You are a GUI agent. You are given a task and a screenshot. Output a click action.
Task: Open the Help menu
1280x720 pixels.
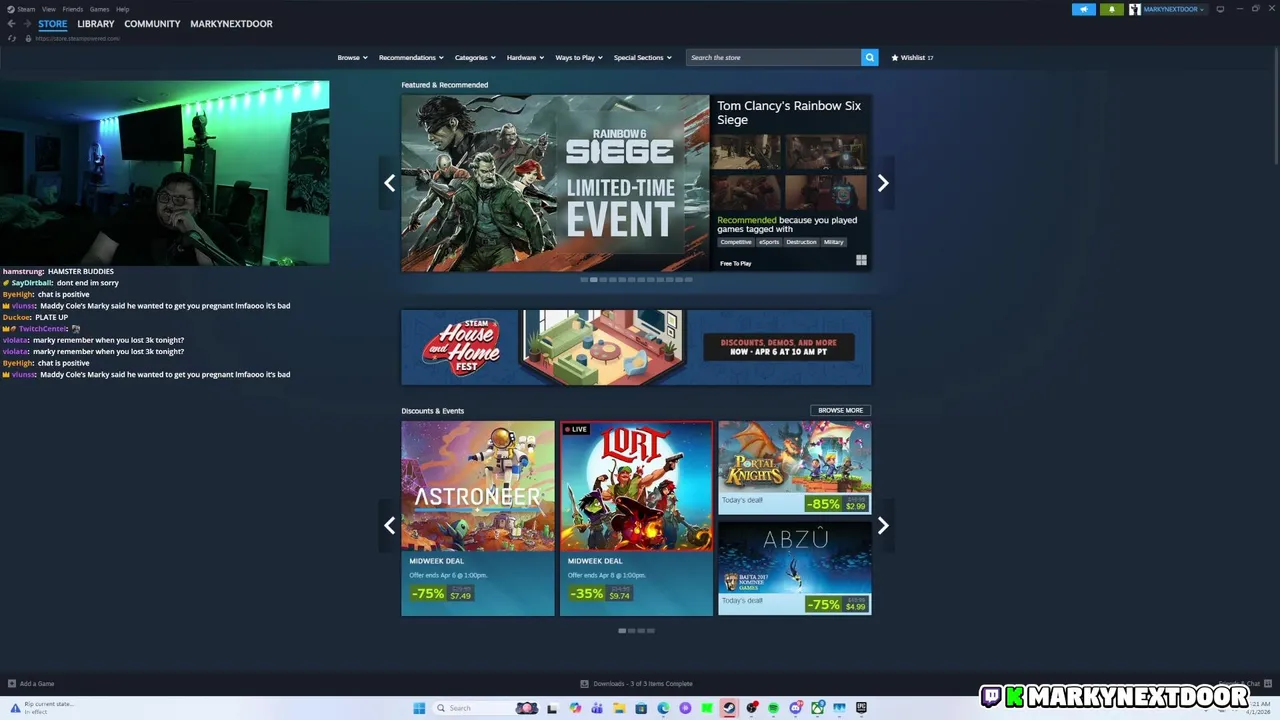[122, 9]
